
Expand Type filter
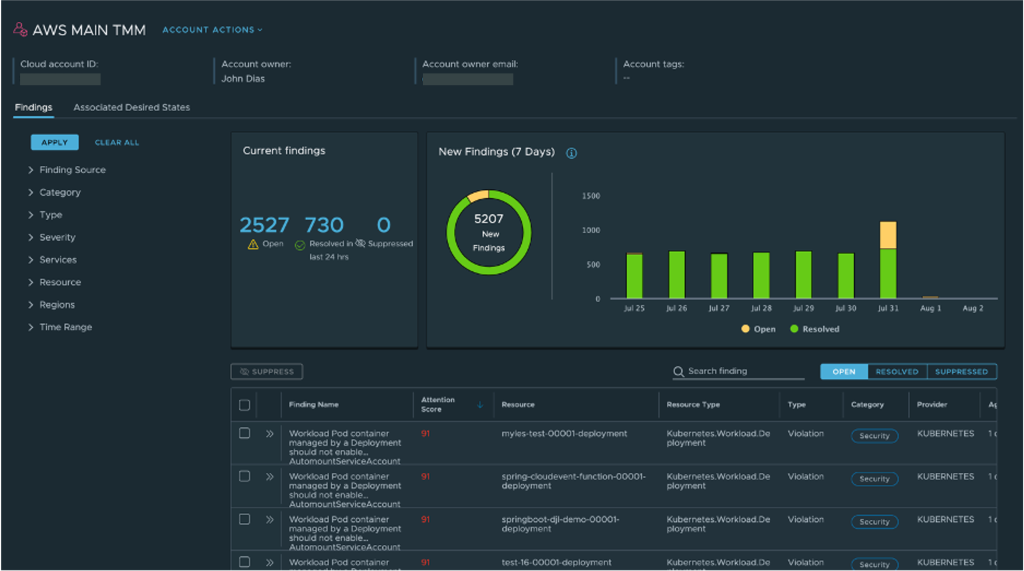click(x=45, y=215)
